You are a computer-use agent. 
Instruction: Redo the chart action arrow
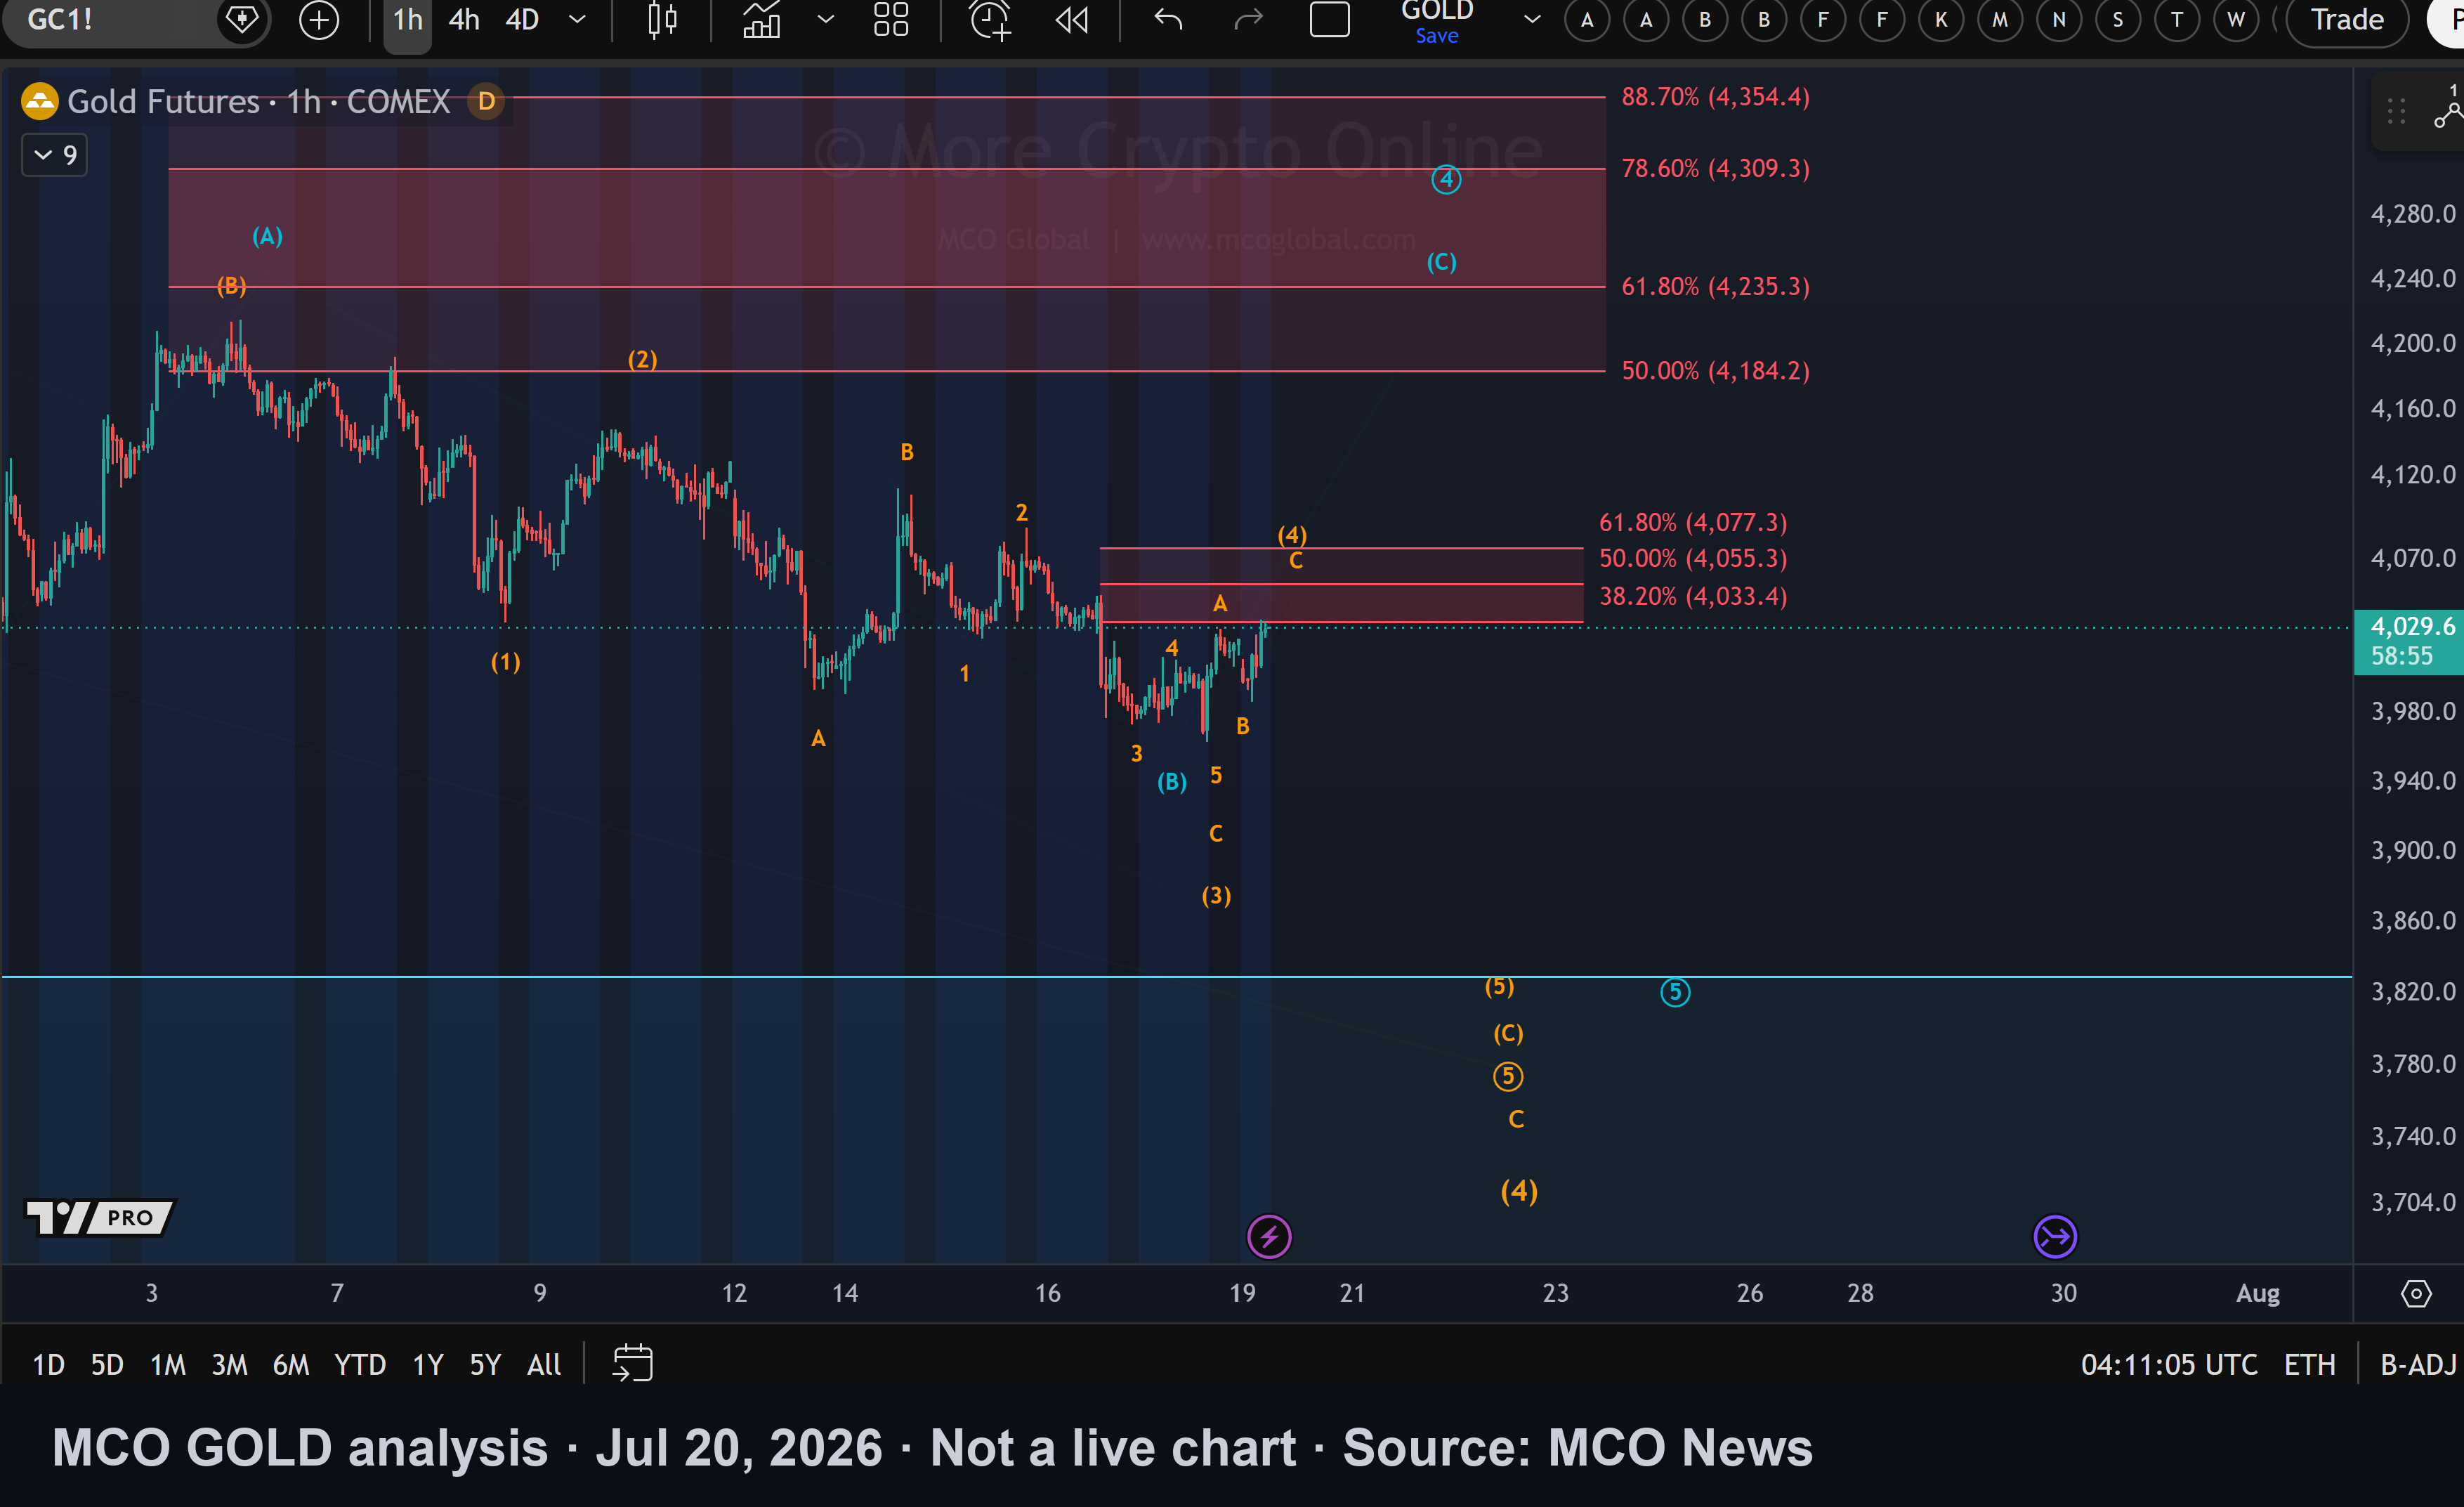(1248, 20)
